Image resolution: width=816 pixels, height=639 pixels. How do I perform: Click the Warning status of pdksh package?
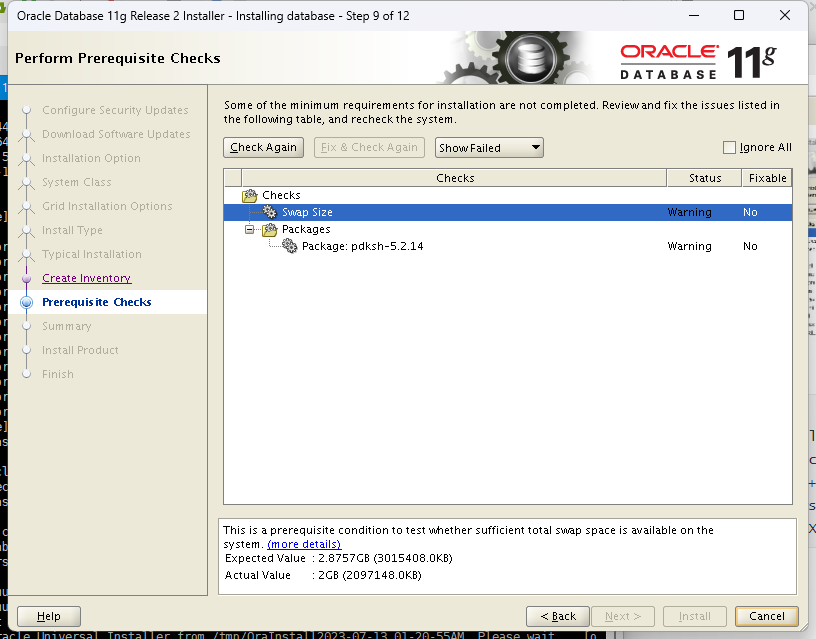point(689,246)
